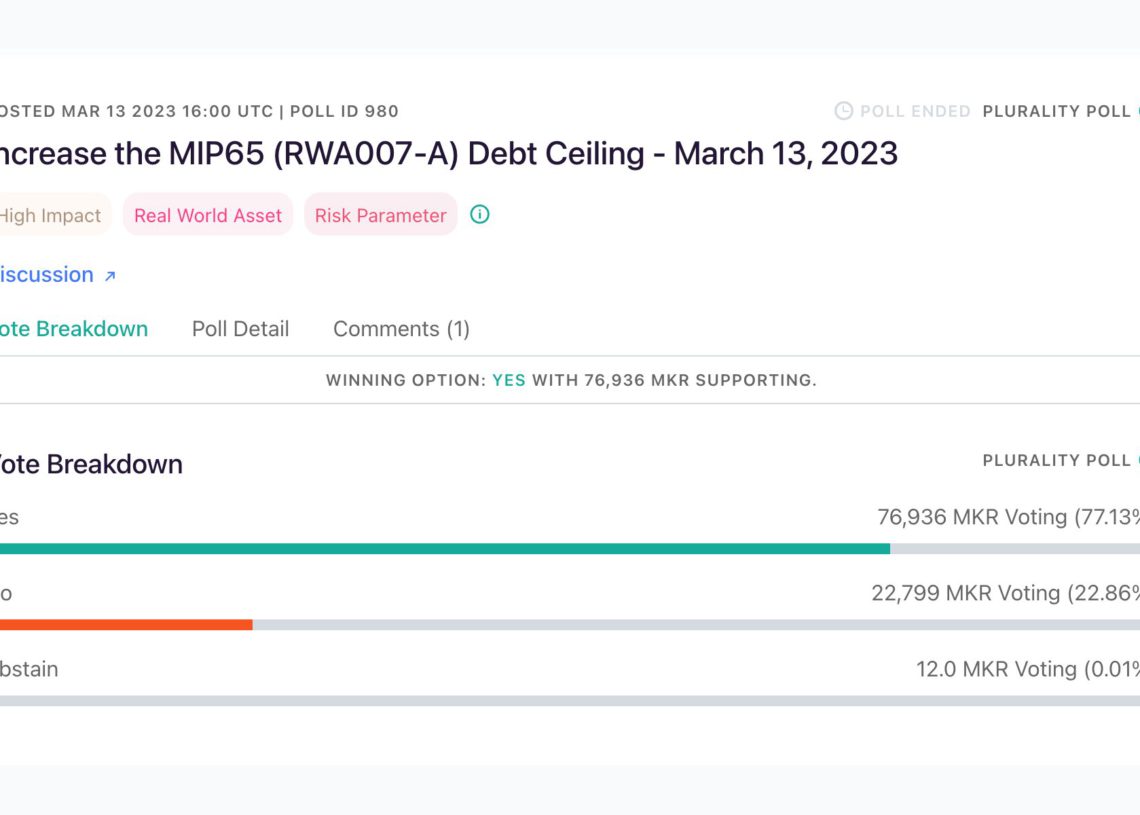Viewport: 1140px width, 815px height.
Task: Click the clock icon beside Poll Ended
Action: (x=844, y=111)
